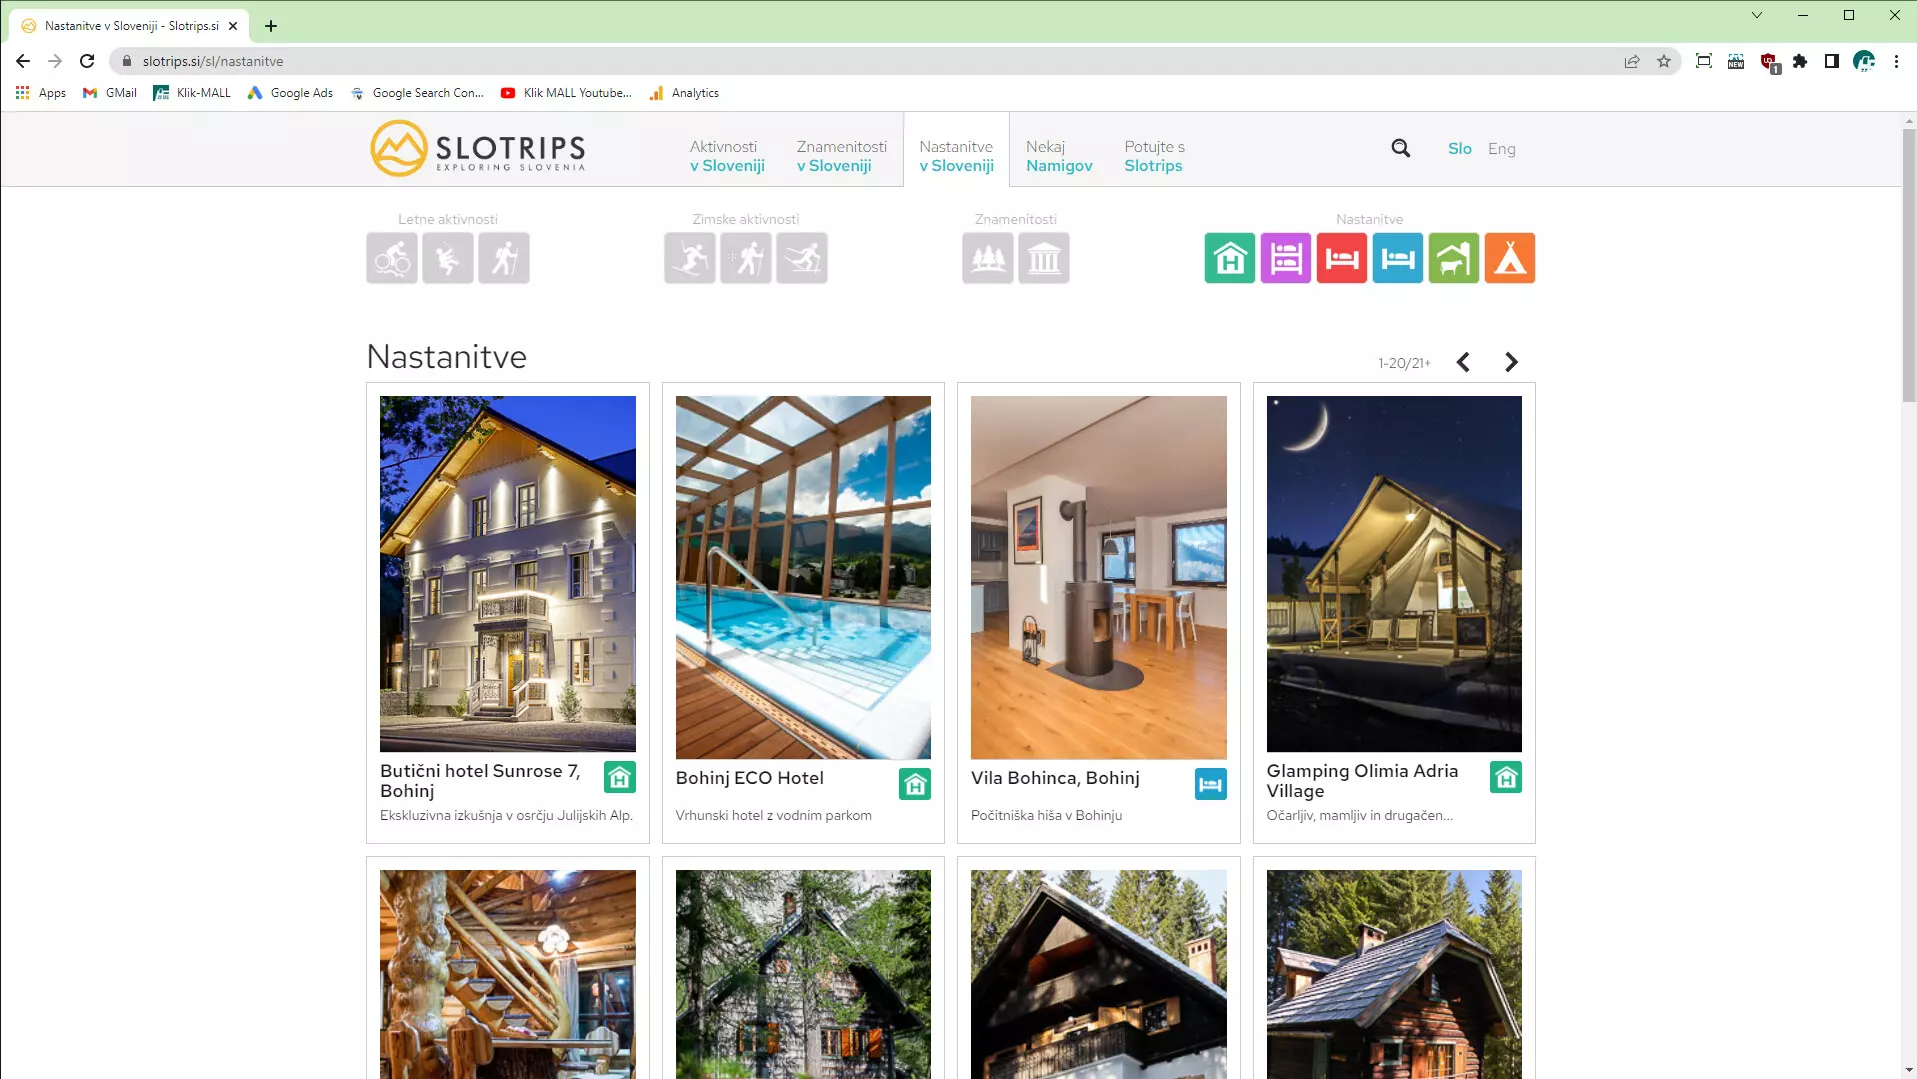
Task: Open Chrome's three-dot menu
Action: coord(1896,61)
